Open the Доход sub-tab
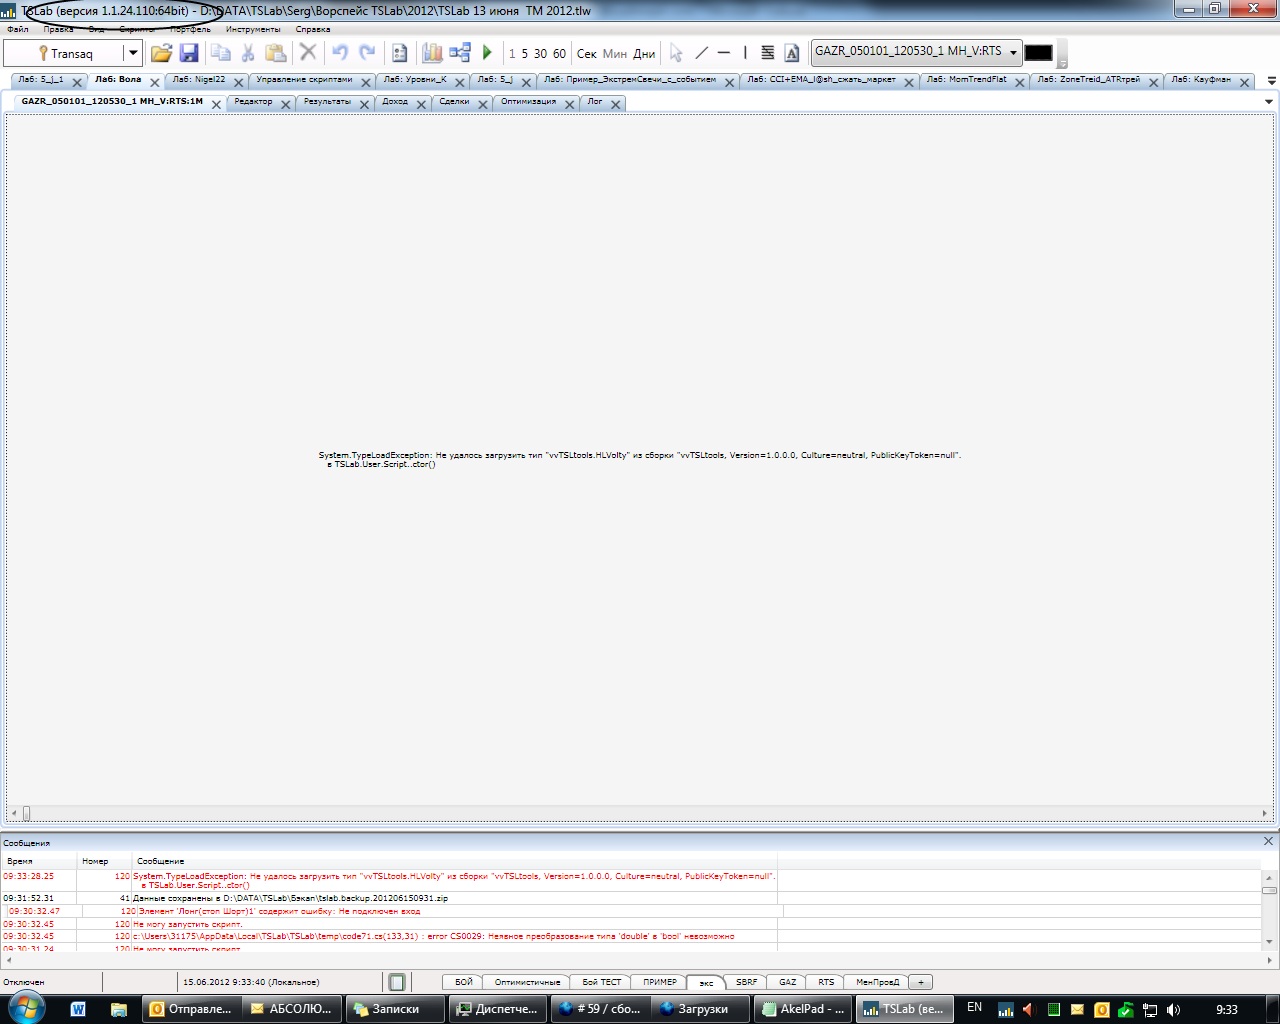1280x1024 pixels. 395,102
